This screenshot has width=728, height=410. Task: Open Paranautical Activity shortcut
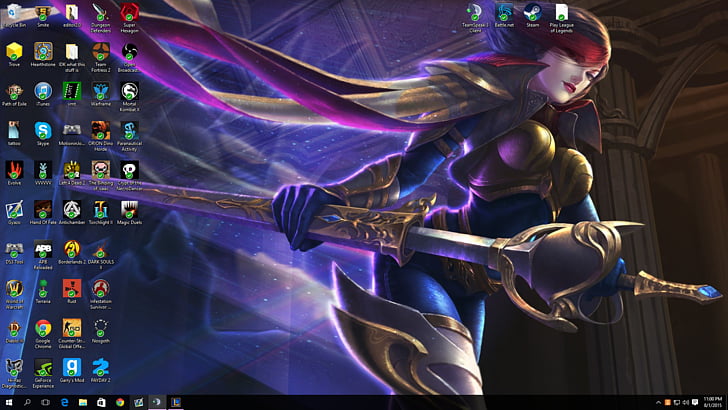tap(130, 137)
